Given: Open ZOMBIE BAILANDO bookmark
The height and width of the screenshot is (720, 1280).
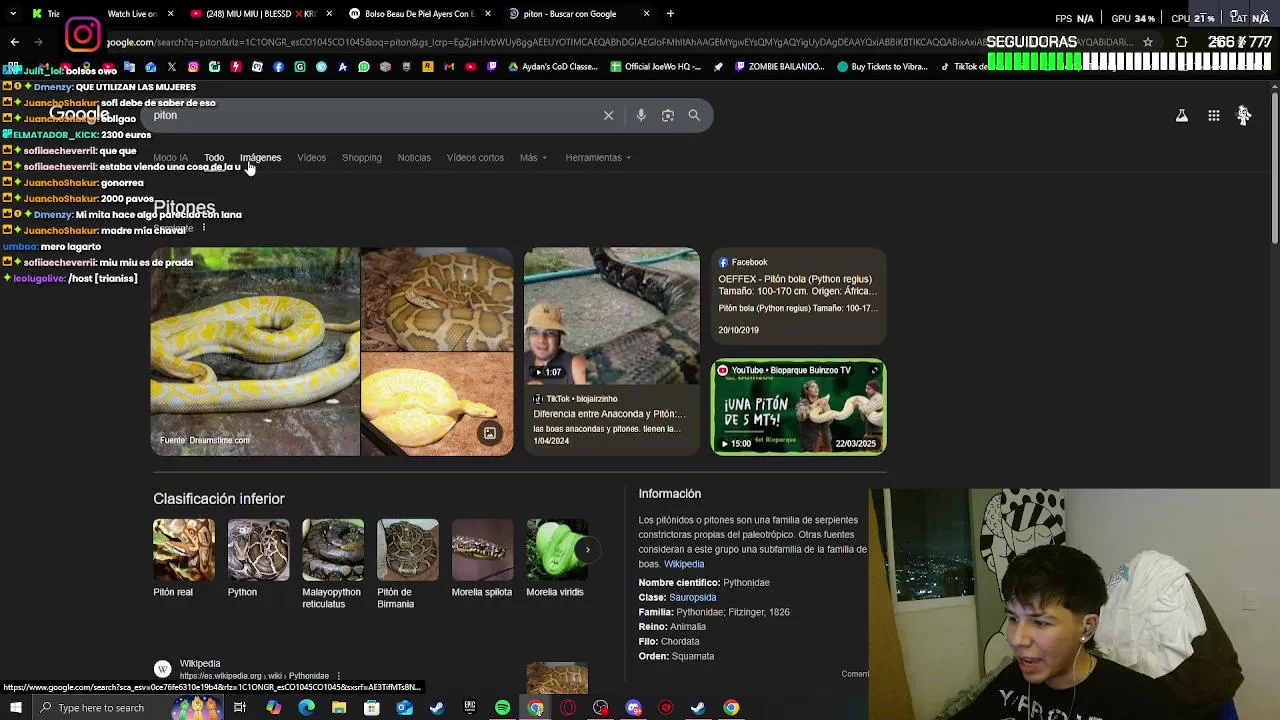Looking at the screenshot, I should [x=780, y=67].
